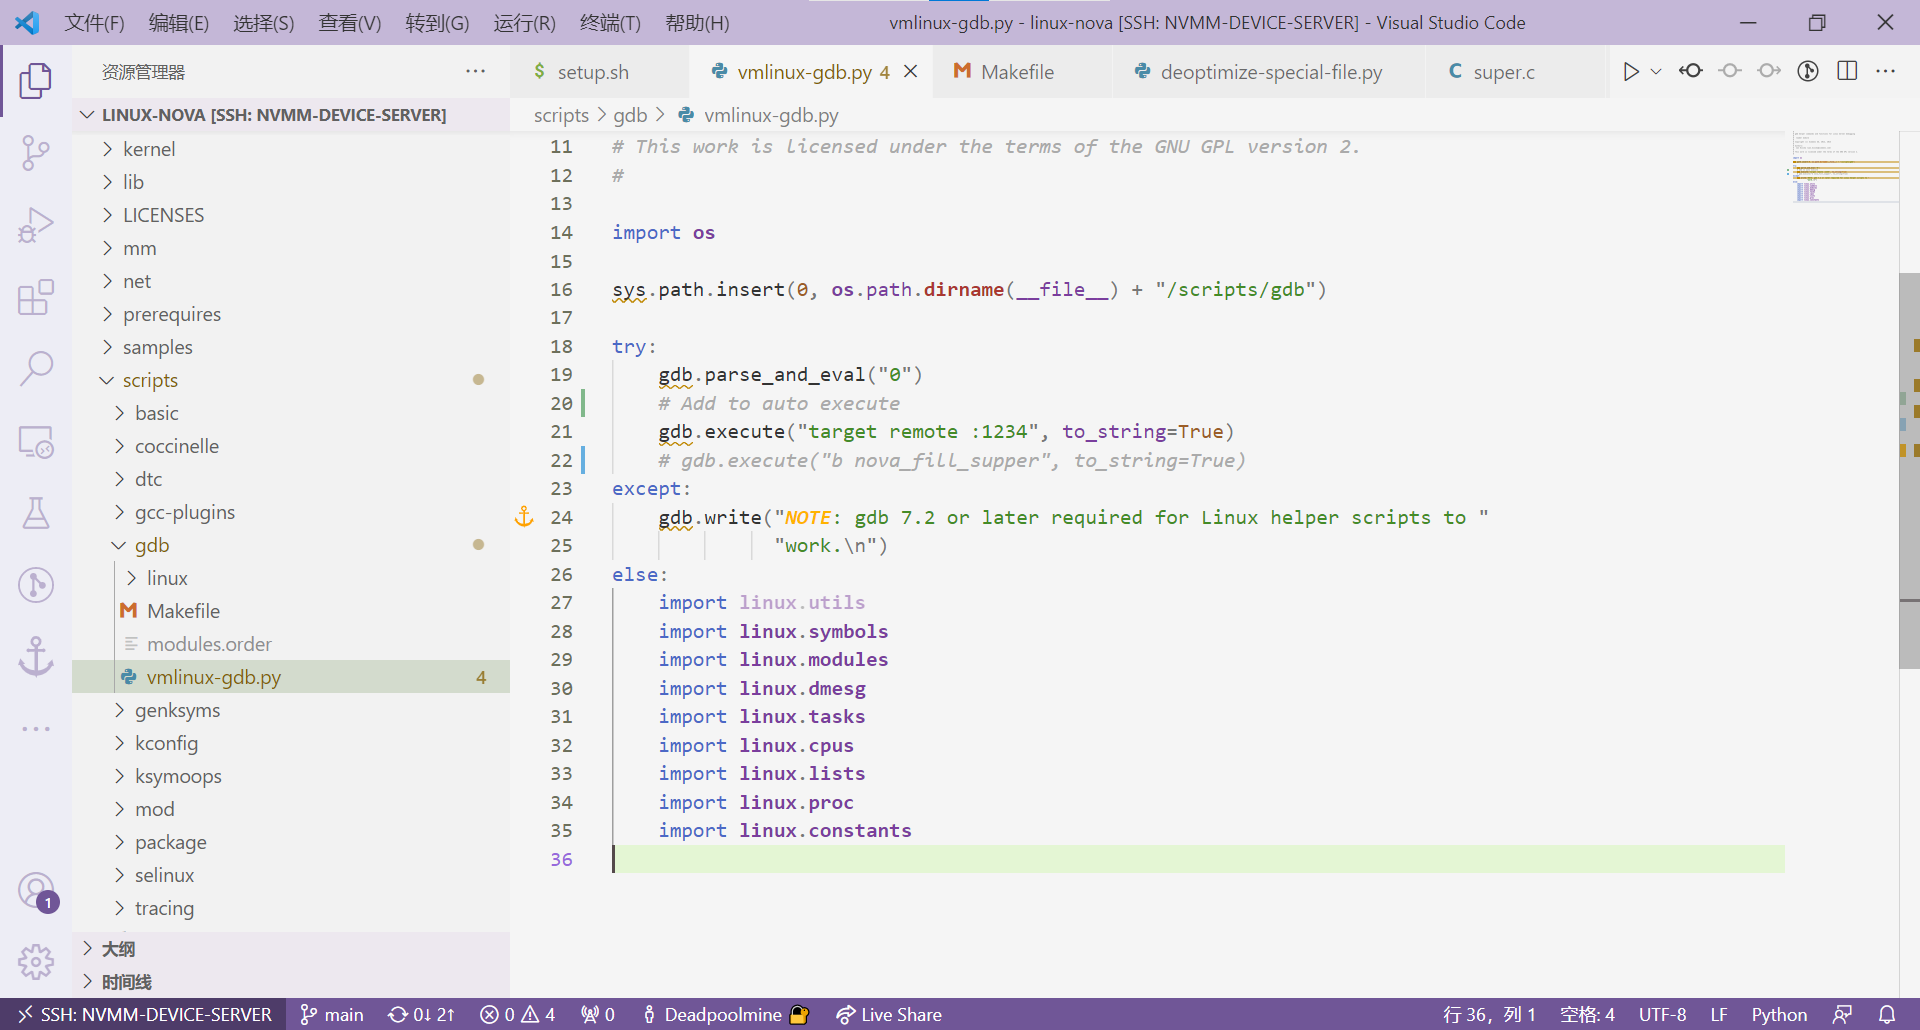Click gdb breadcrumb segment
This screenshot has width=1920, height=1030.
pyautogui.click(x=630, y=115)
